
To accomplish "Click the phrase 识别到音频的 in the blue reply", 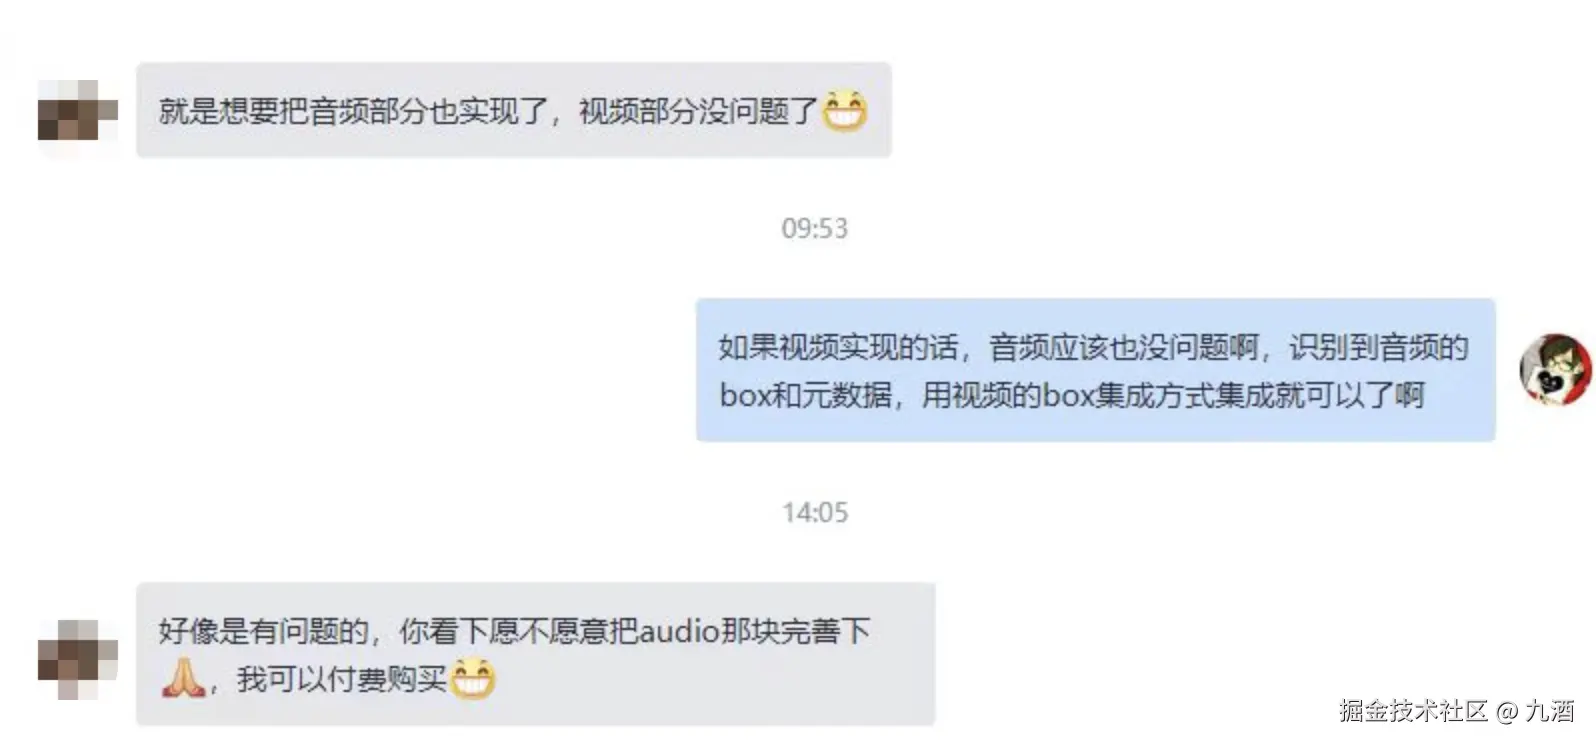I will coord(1378,347).
